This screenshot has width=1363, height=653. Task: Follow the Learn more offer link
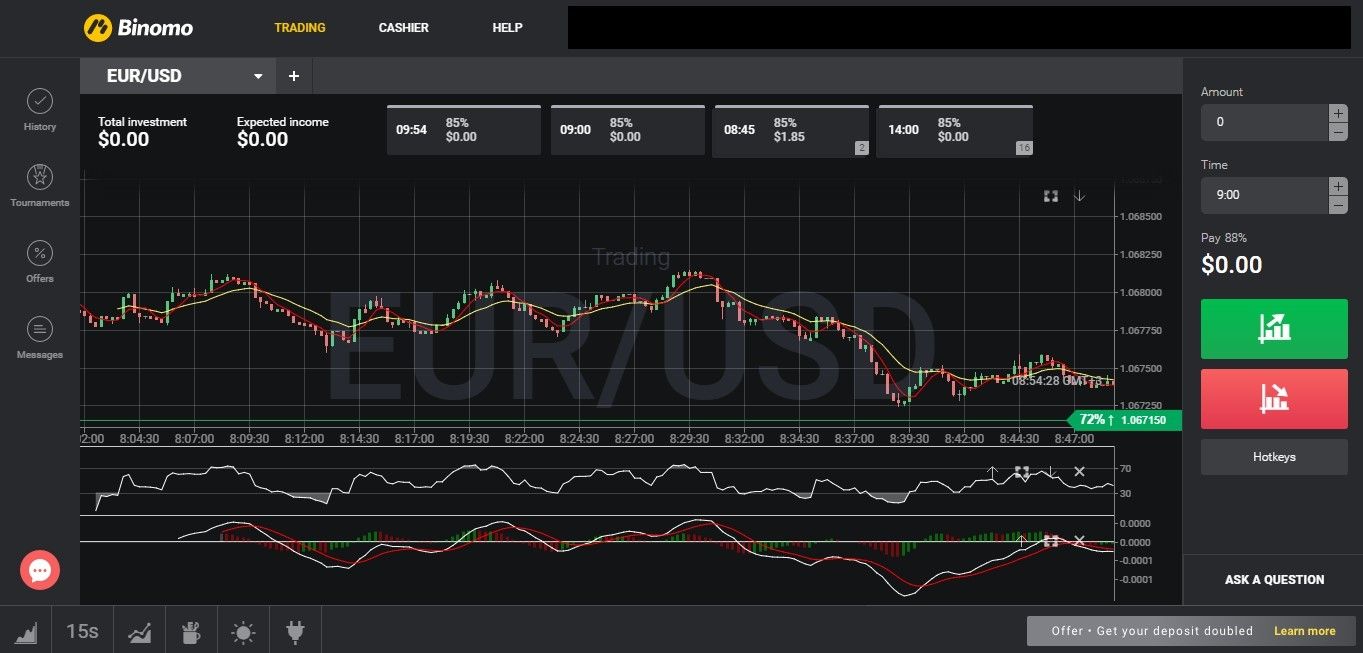pyautogui.click(x=1304, y=631)
